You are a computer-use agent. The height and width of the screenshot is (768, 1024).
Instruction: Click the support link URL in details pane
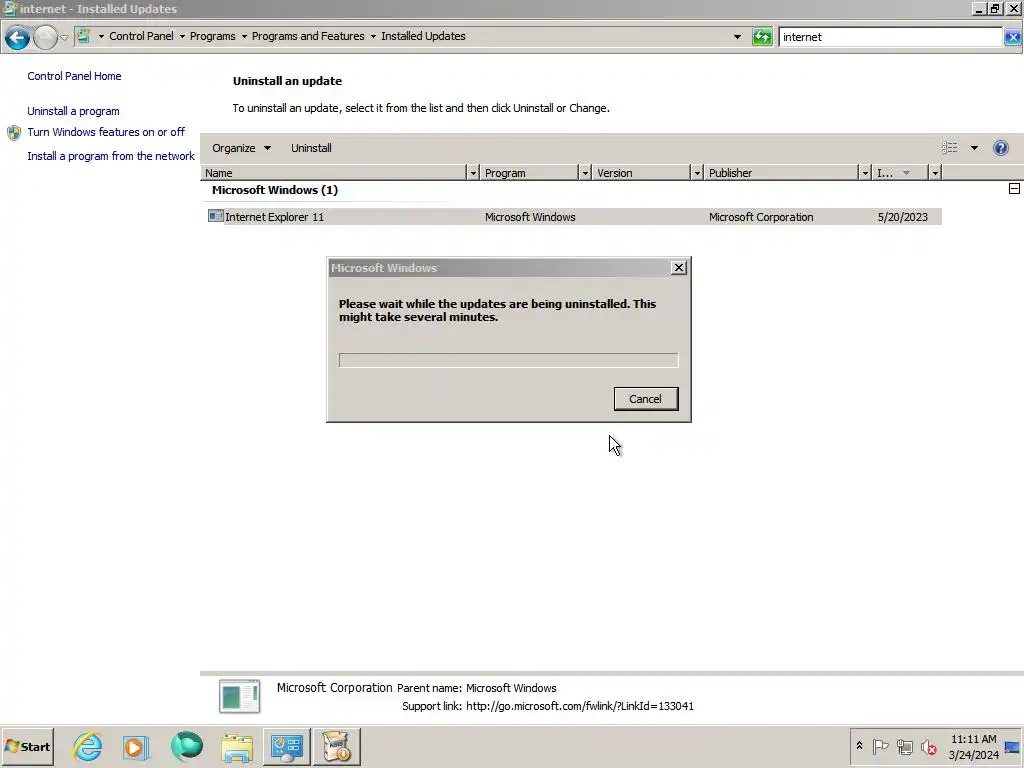coord(579,706)
